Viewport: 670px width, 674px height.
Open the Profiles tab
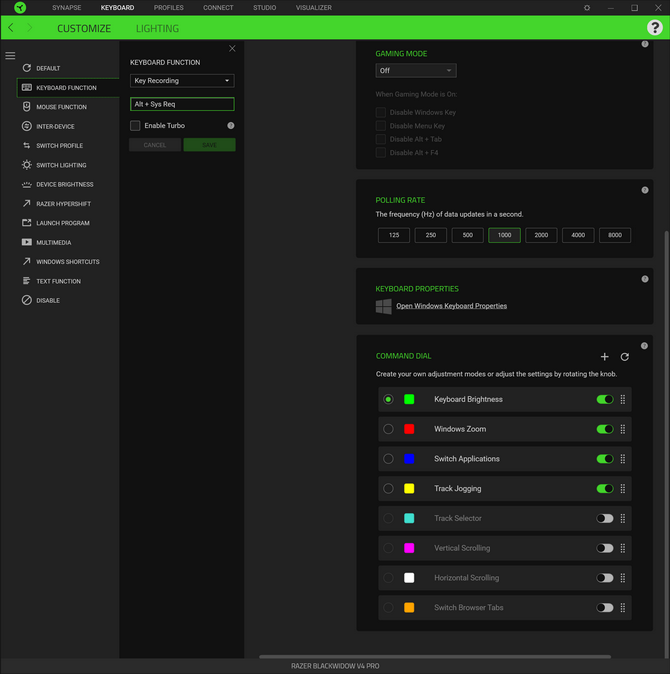coord(168,8)
